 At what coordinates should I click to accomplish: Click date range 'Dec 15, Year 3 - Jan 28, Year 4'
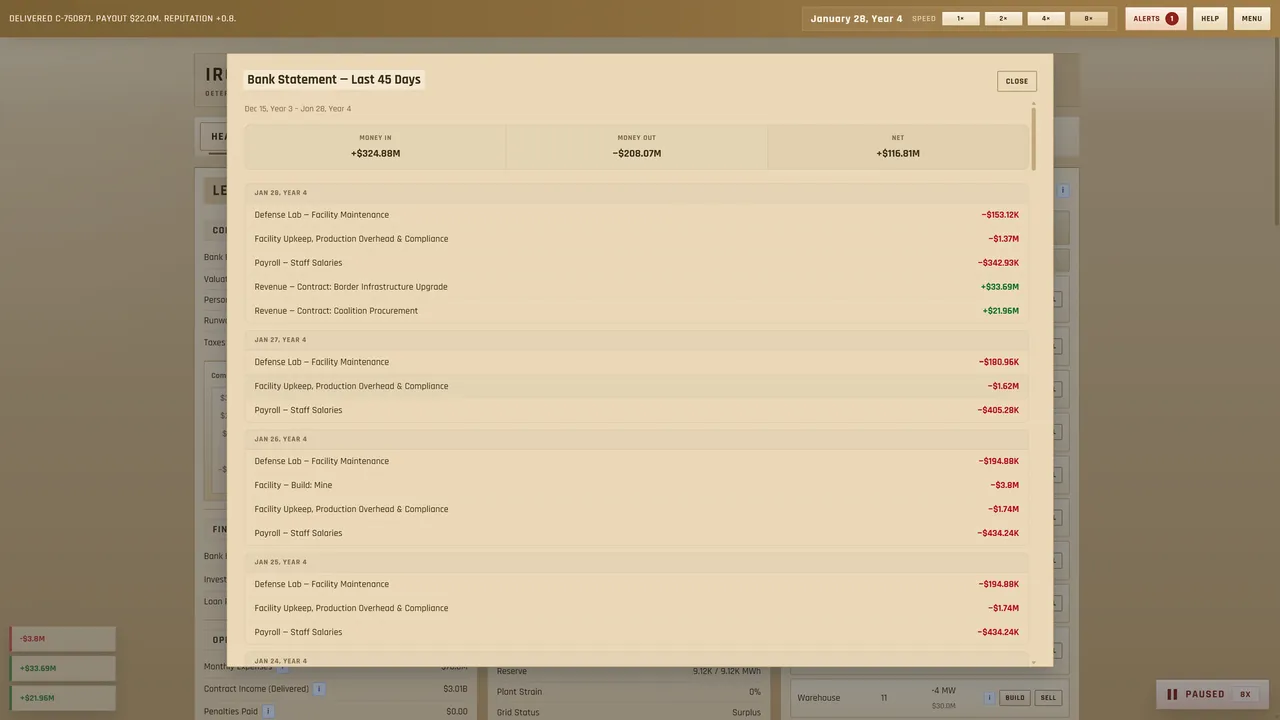[x=298, y=109]
